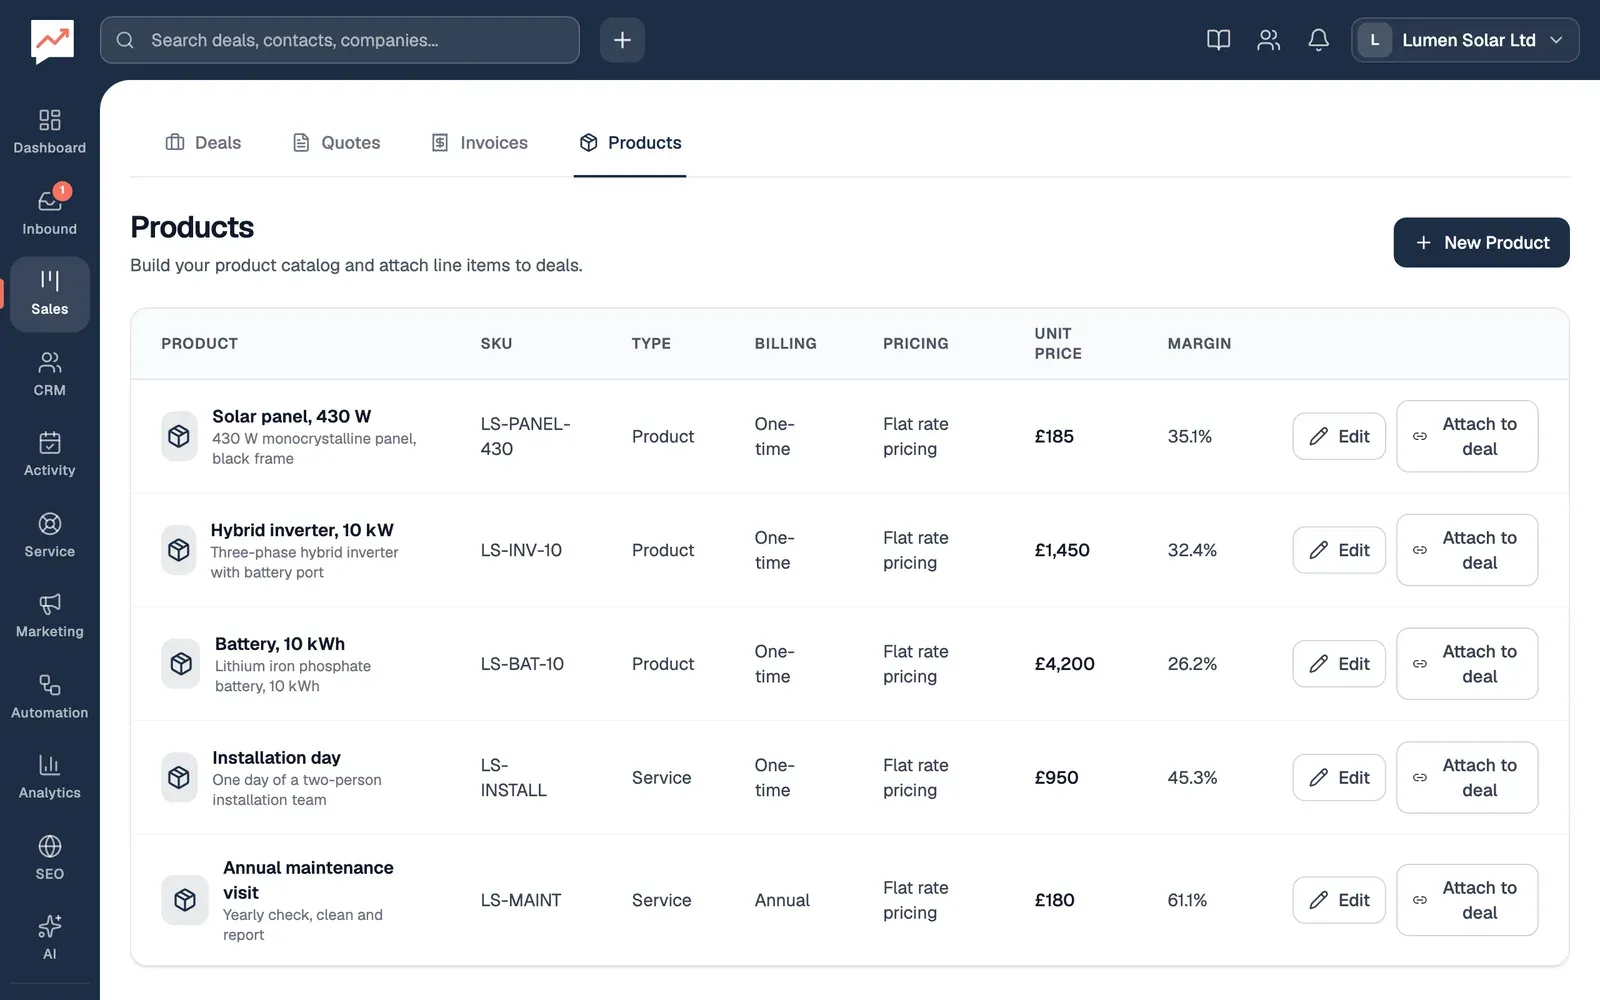Edit the Battery, 10 kWh product
This screenshot has height=1000, width=1600.
(x=1339, y=664)
